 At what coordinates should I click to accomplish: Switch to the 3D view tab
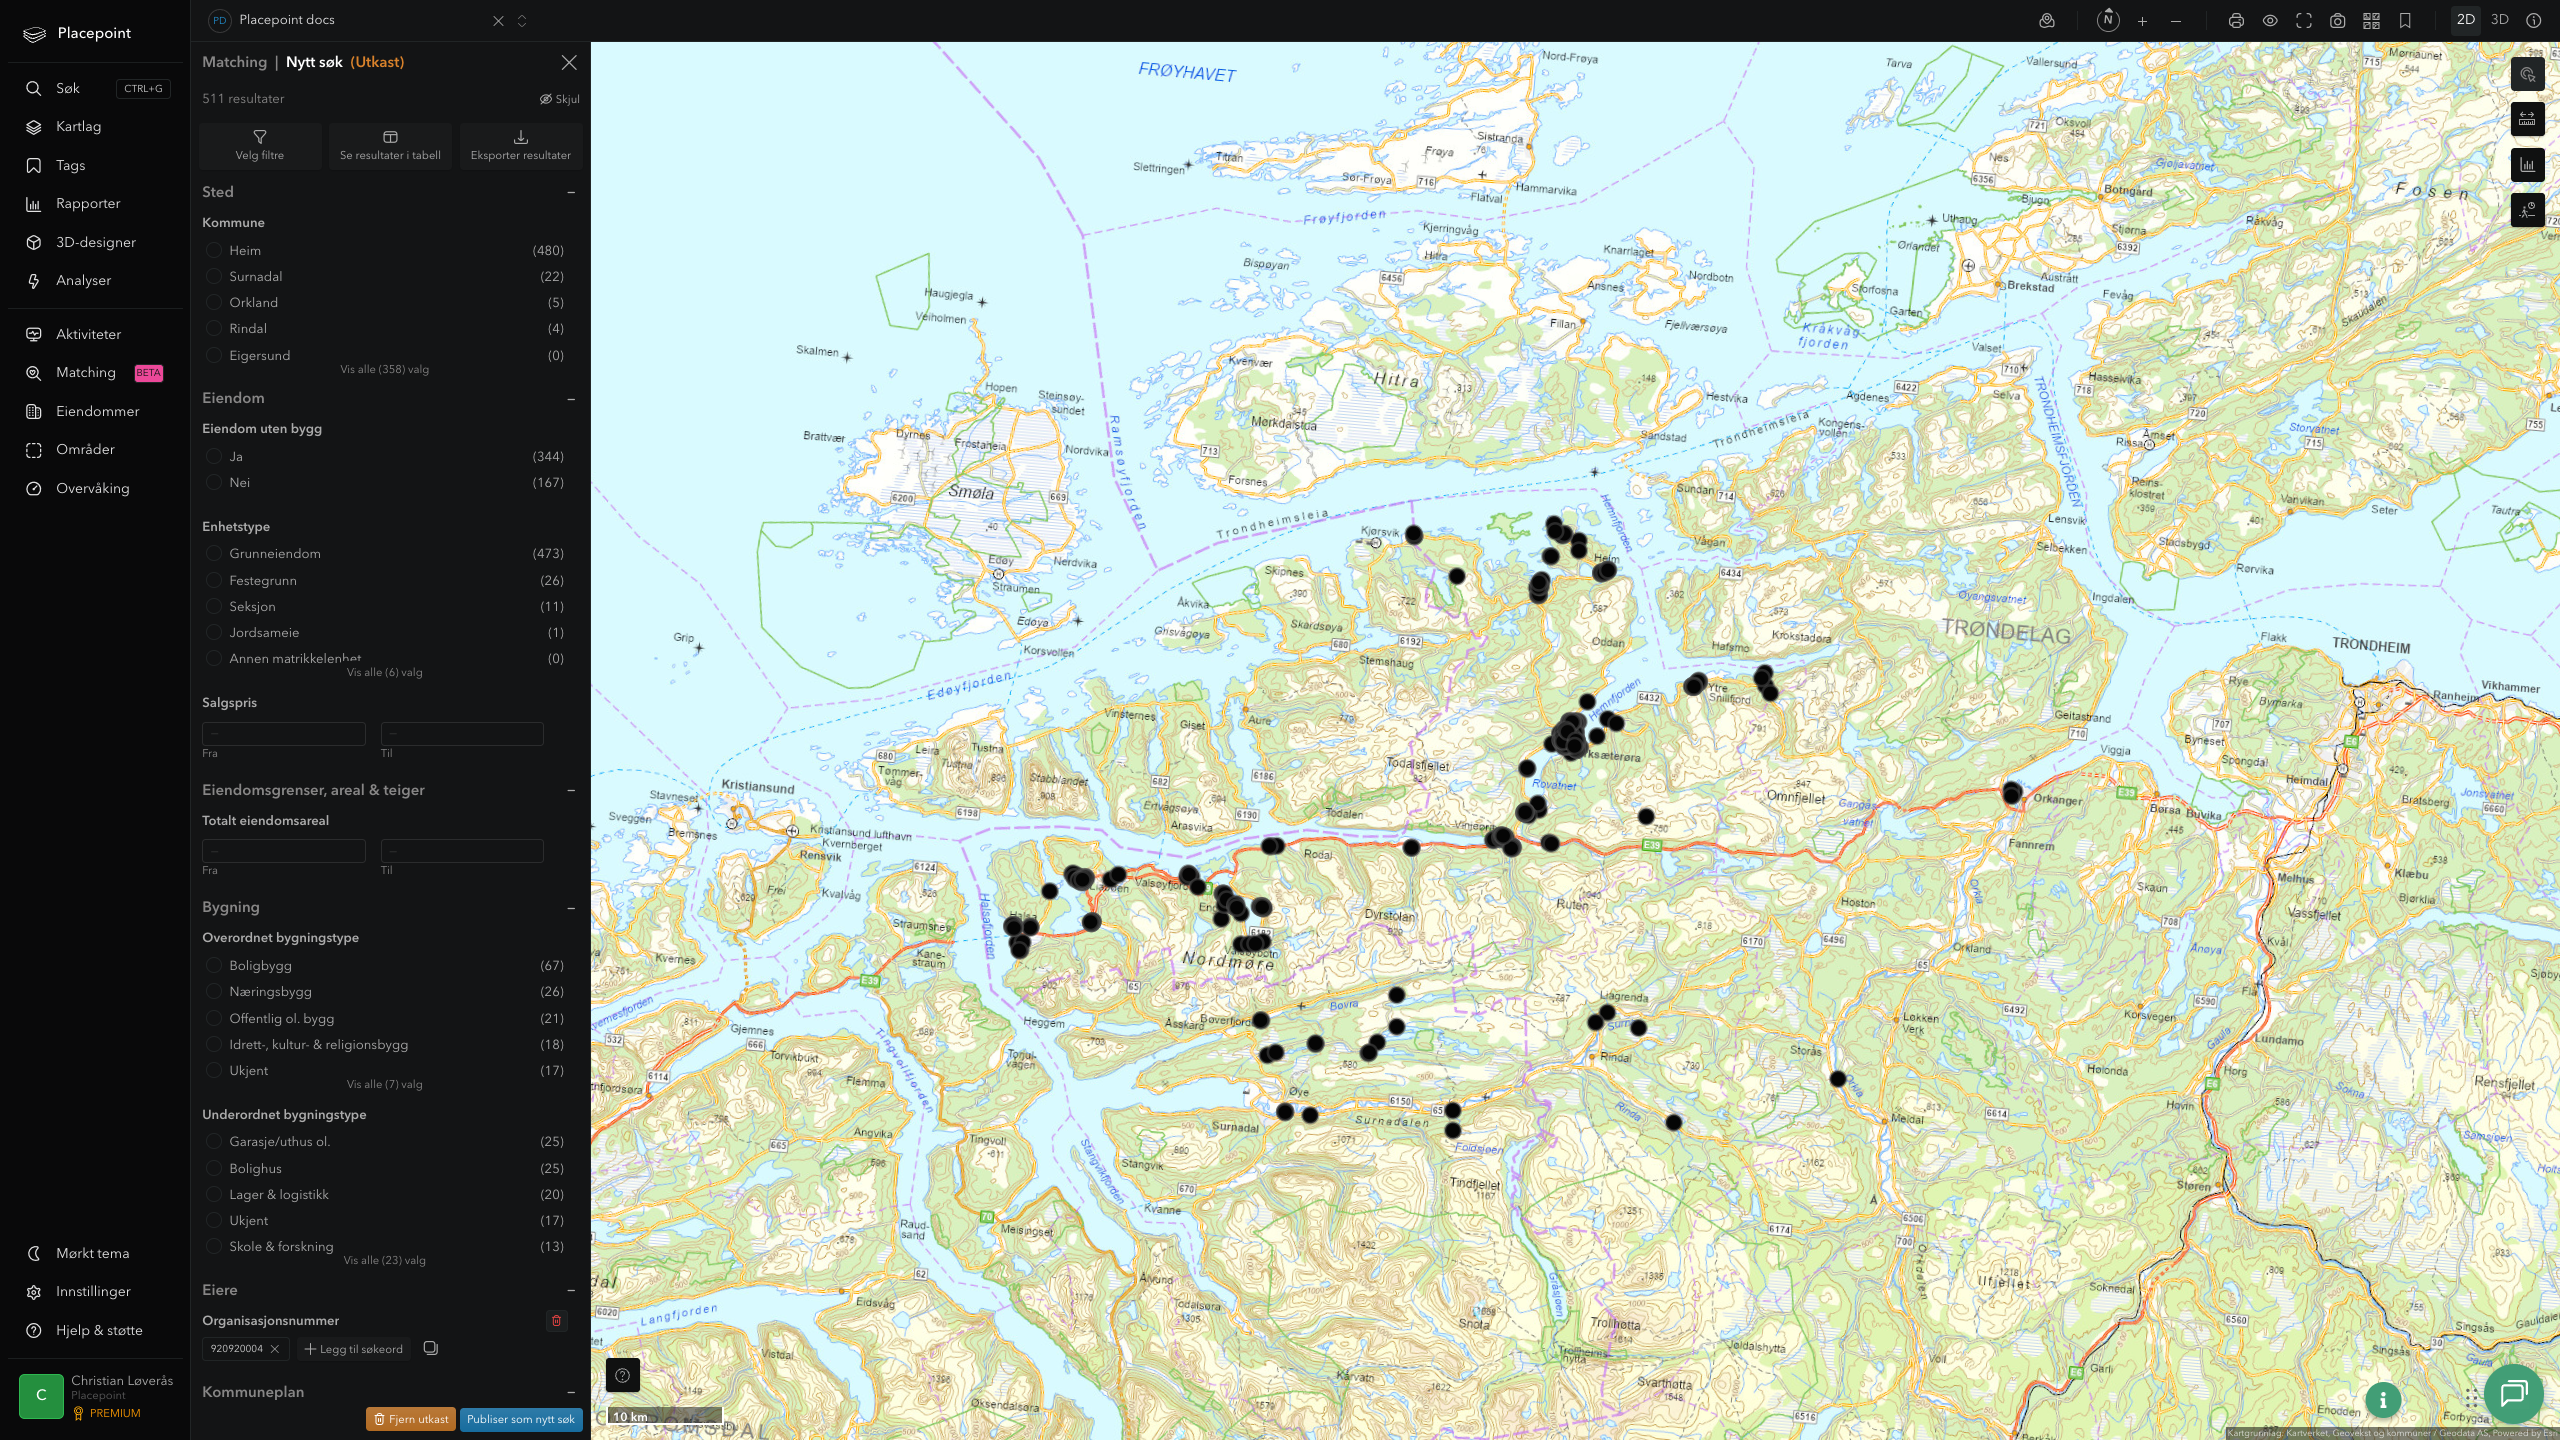click(2500, 20)
